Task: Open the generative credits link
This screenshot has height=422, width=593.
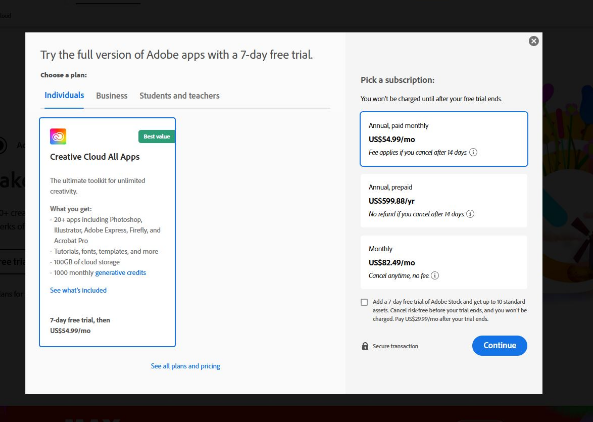Action: tap(121, 273)
